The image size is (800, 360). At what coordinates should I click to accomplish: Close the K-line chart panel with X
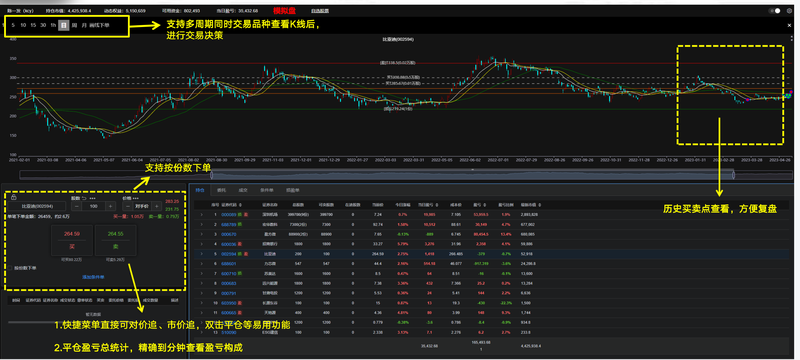click(789, 24)
